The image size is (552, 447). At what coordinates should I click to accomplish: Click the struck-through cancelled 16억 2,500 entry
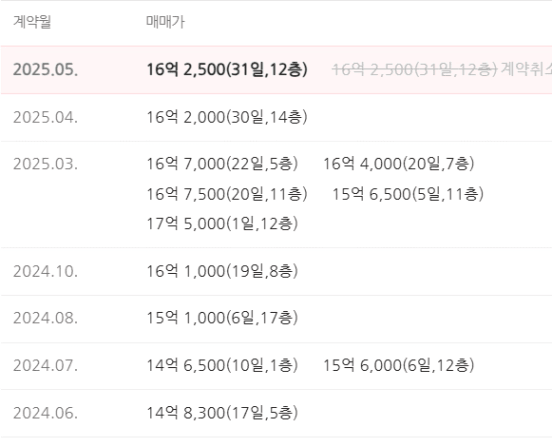point(414,69)
